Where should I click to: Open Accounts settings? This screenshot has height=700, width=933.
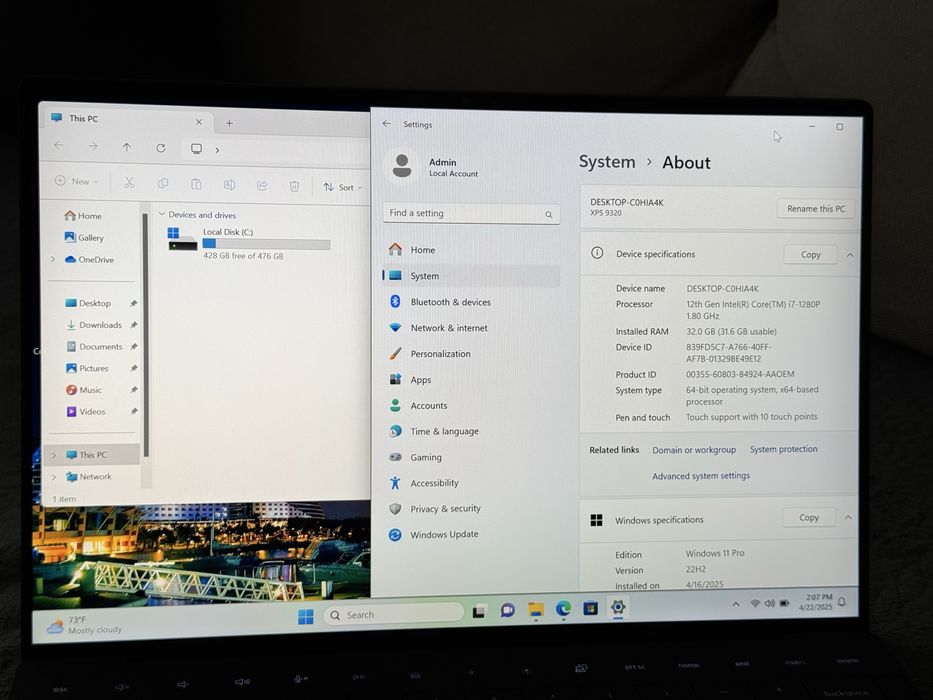[x=471, y=405]
